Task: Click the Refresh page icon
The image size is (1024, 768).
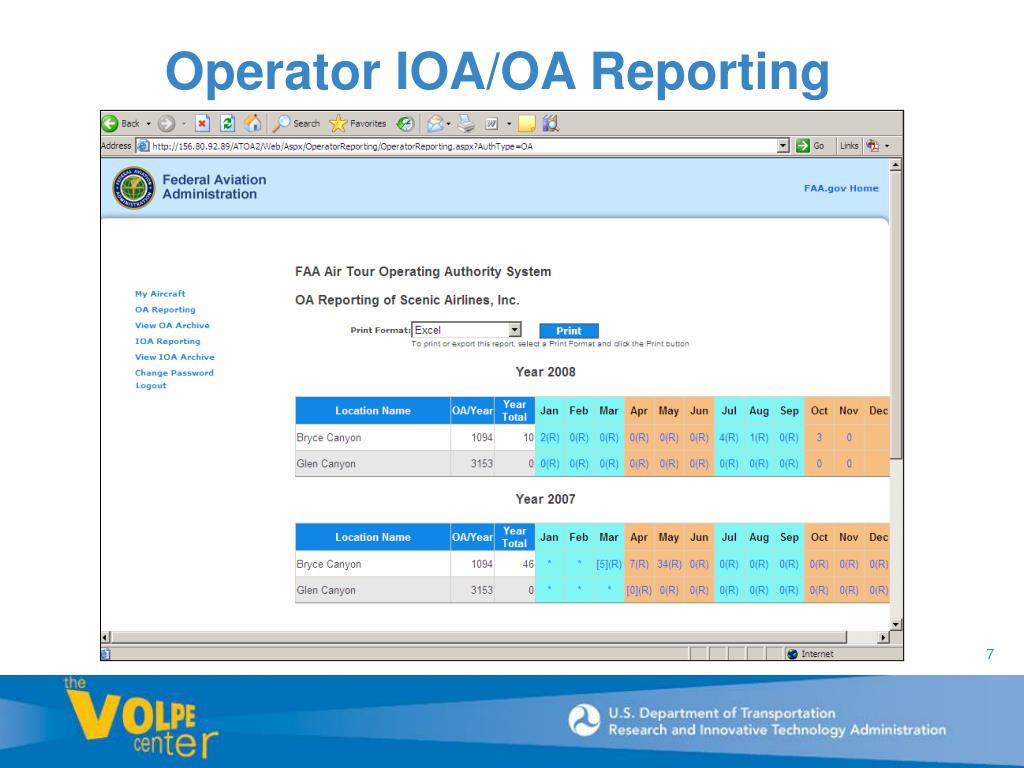Action: 227,123
